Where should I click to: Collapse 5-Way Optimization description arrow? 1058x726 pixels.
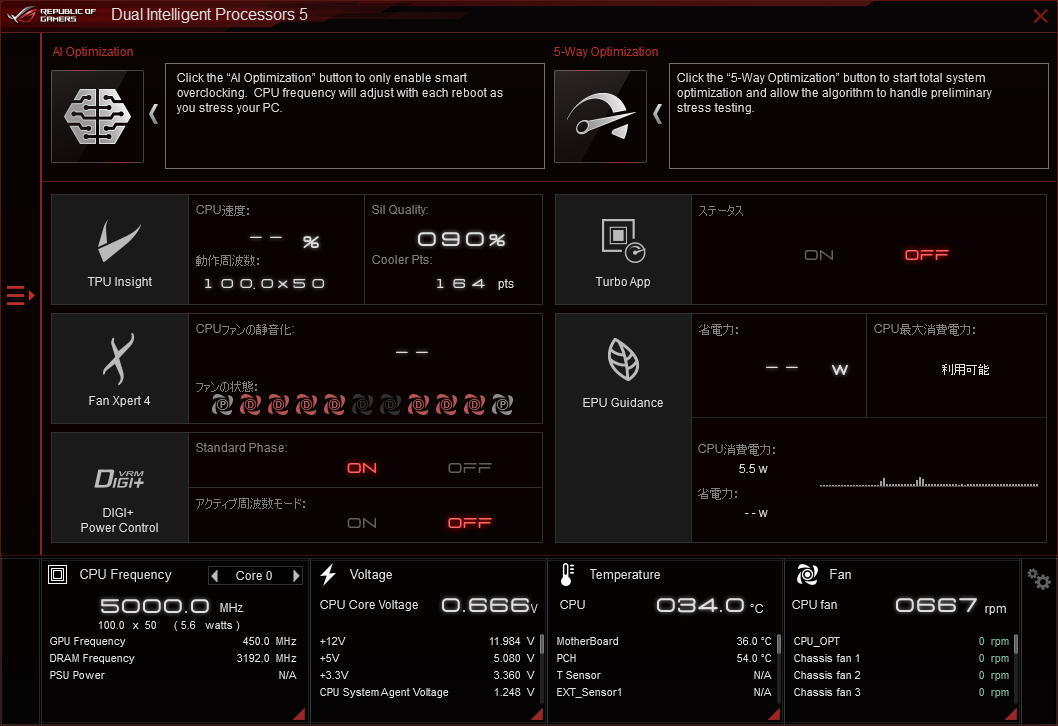click(657, 114)
